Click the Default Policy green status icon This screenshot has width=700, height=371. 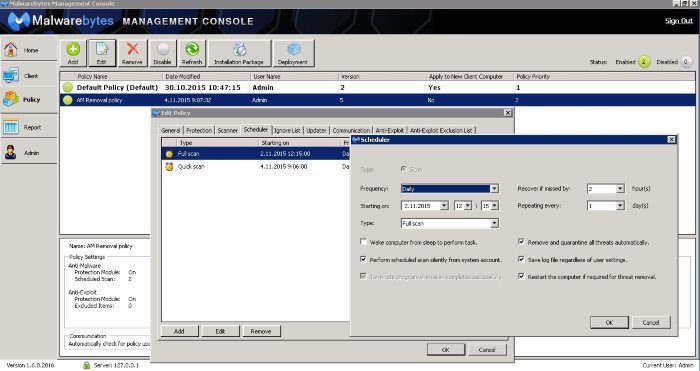[x=67, y=88]
